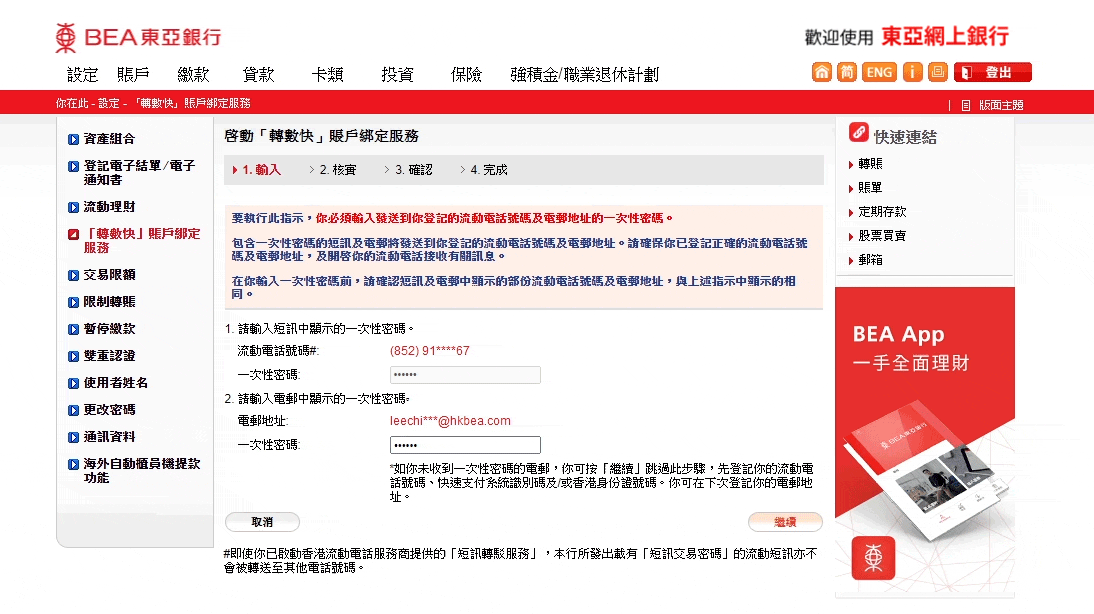Open the 投資 menu
Viewport: 1094px width, 614px height.
tap(397, 75)
